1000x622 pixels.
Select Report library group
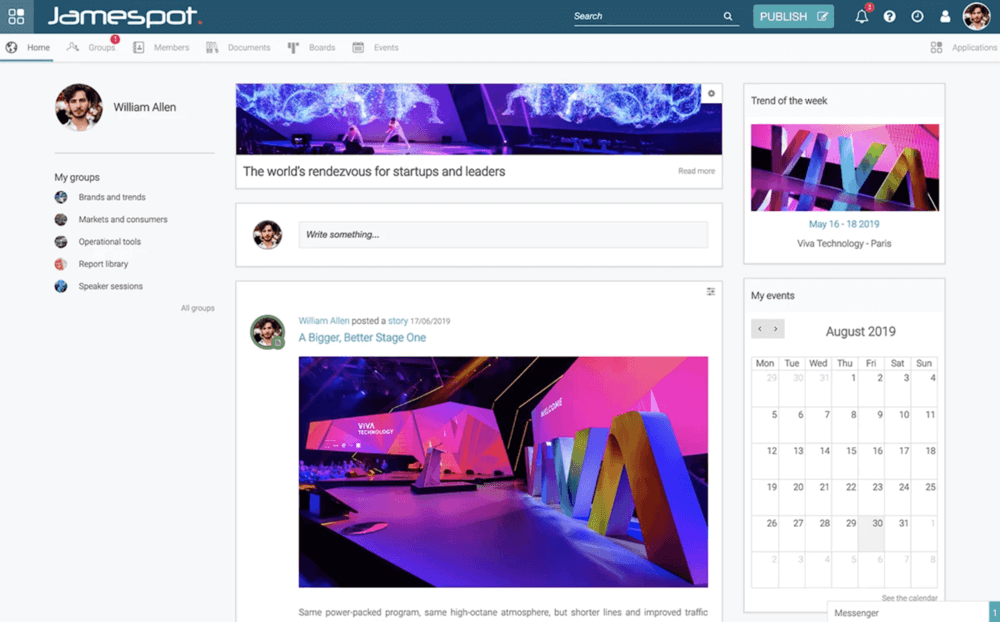pyautogui.click(x=103, y=264)
